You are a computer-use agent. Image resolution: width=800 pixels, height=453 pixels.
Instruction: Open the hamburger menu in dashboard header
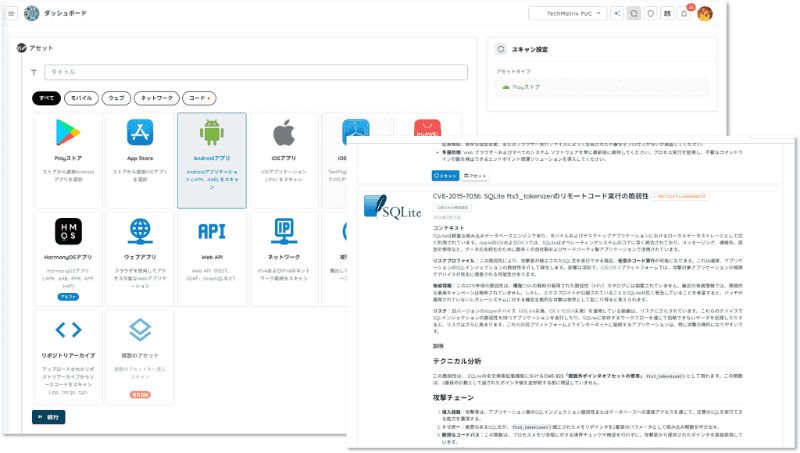pyautogui.click(x=11, y=13)
